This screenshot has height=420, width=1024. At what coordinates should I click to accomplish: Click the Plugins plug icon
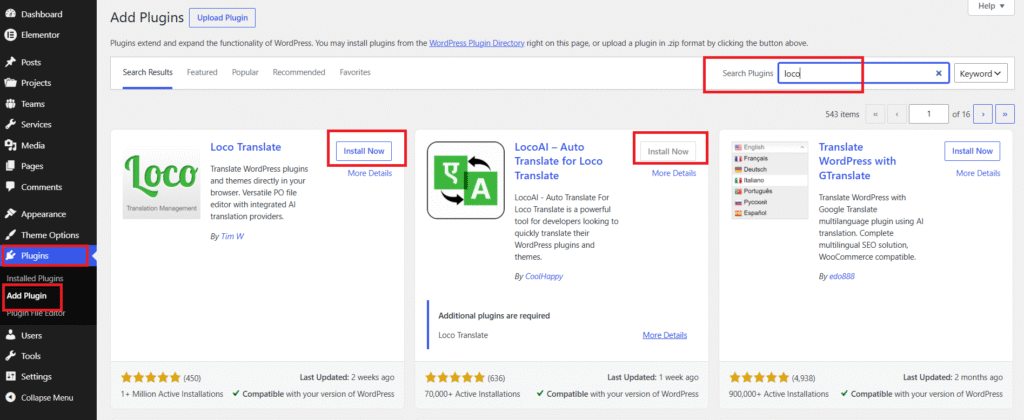point(10,255)
